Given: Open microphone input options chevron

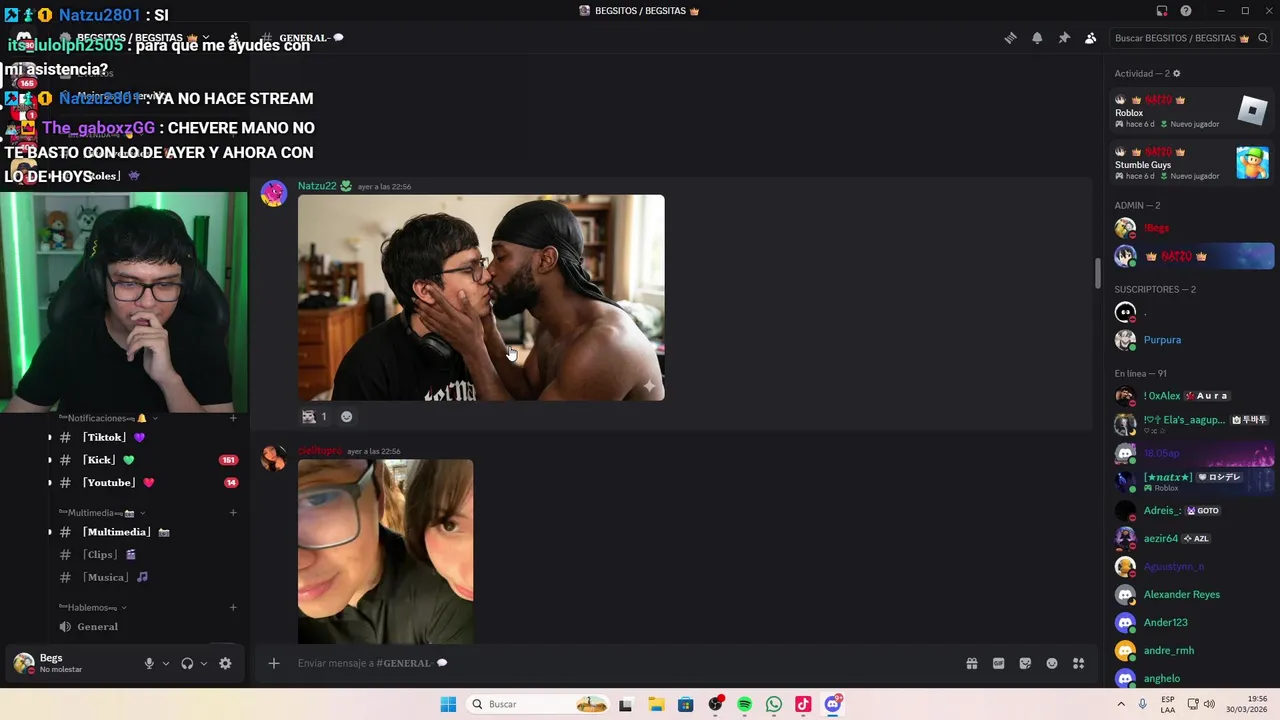Looking at the screenshot, I should 166,663.
